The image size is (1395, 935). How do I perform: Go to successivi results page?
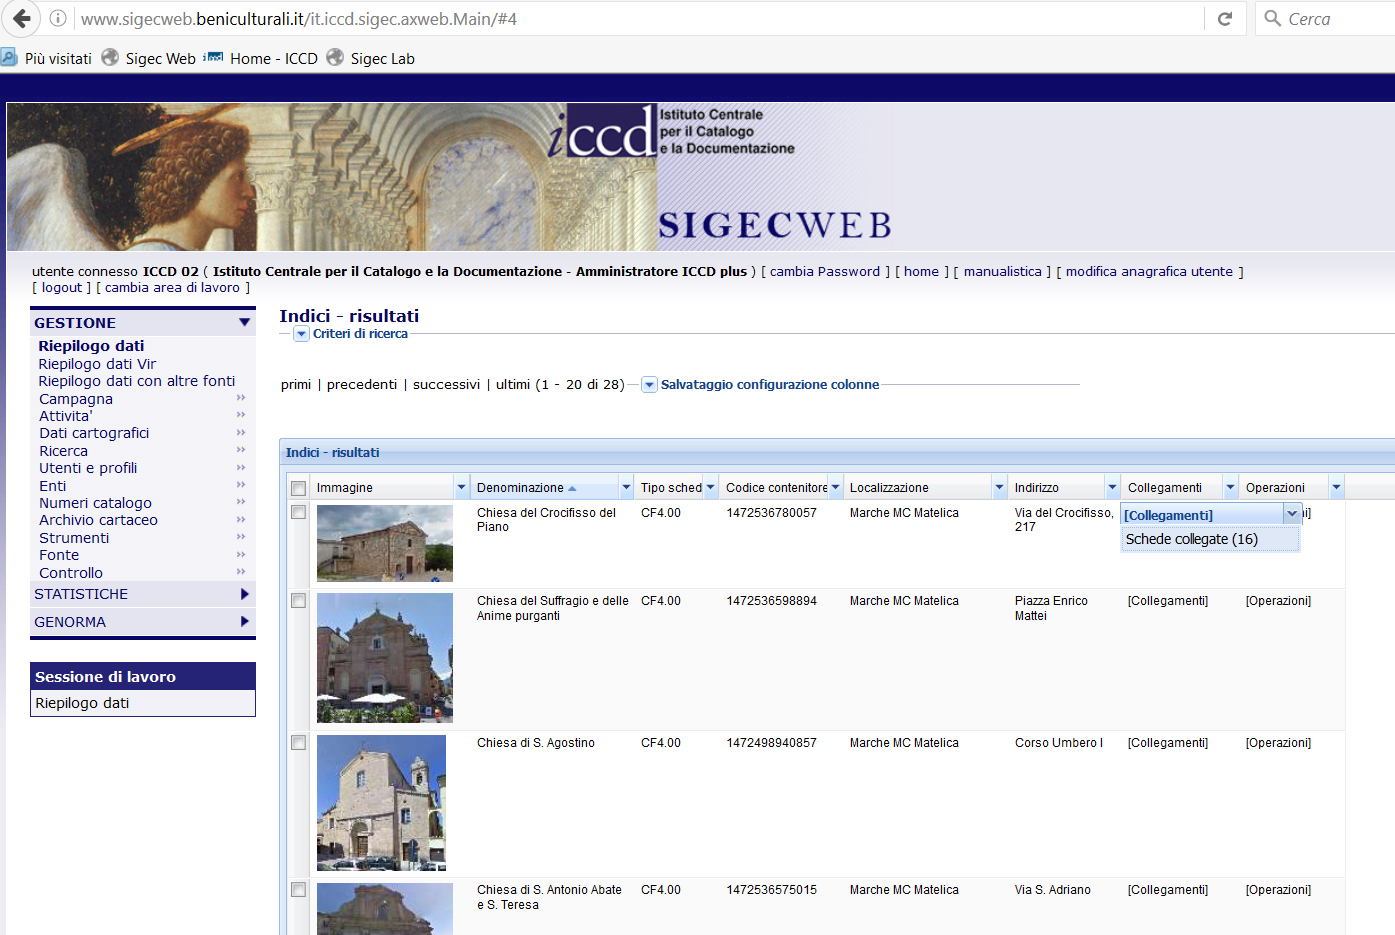[446, 385]
